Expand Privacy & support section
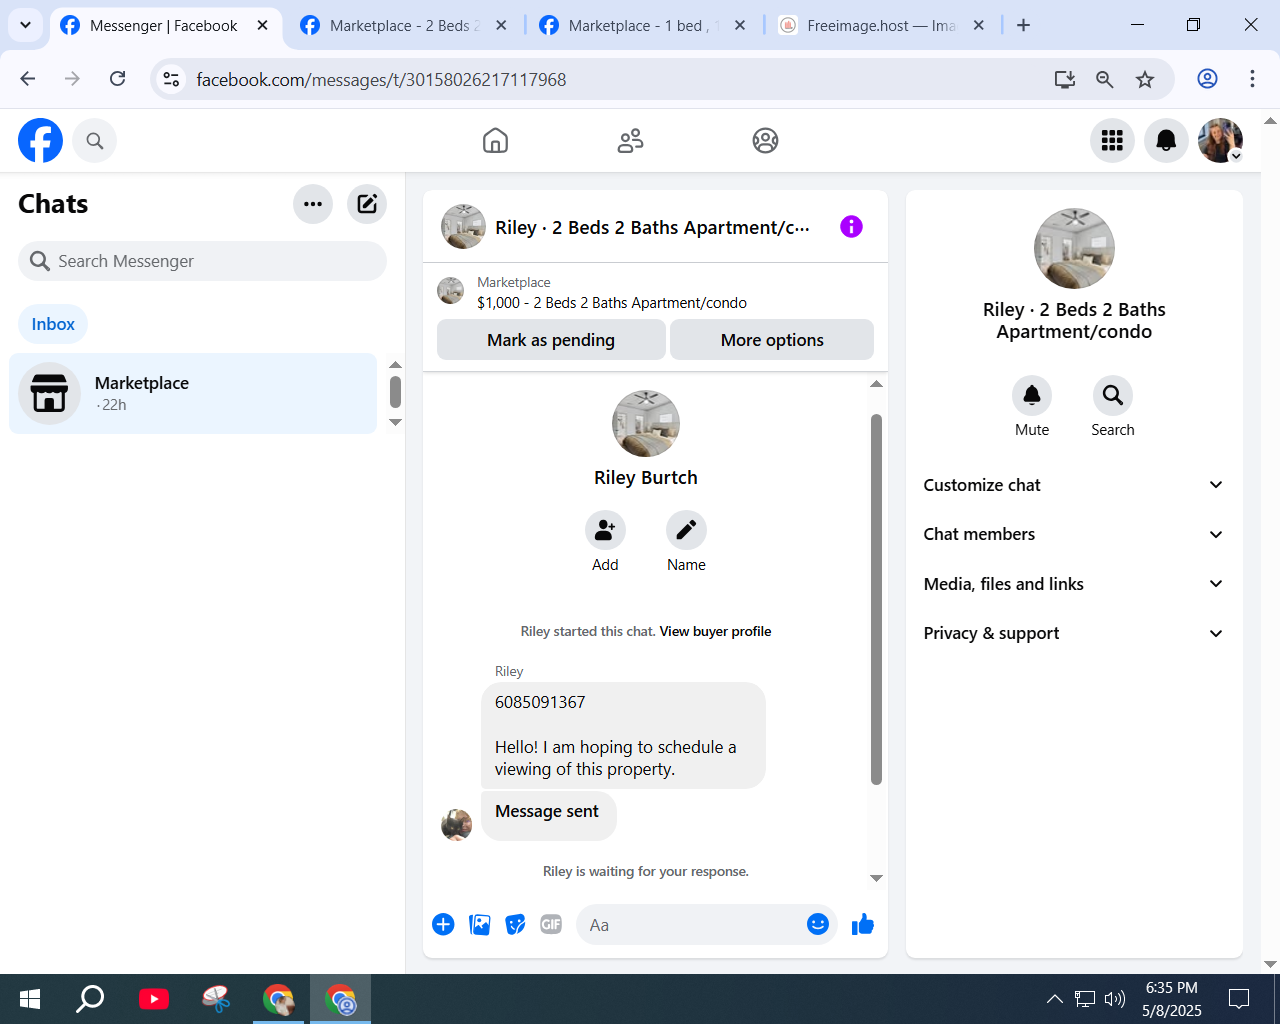 pyautogui.click(x=1074, y=633)
